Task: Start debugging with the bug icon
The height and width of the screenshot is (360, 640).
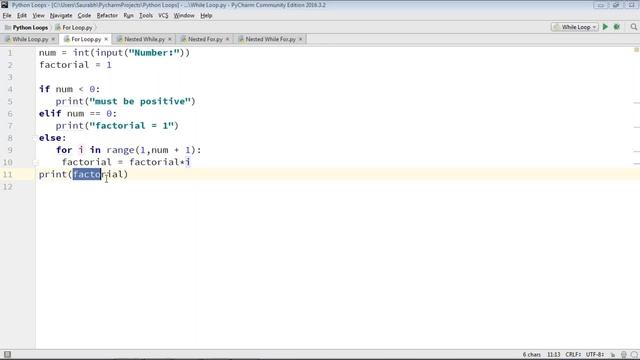Action: click(617, 27)
